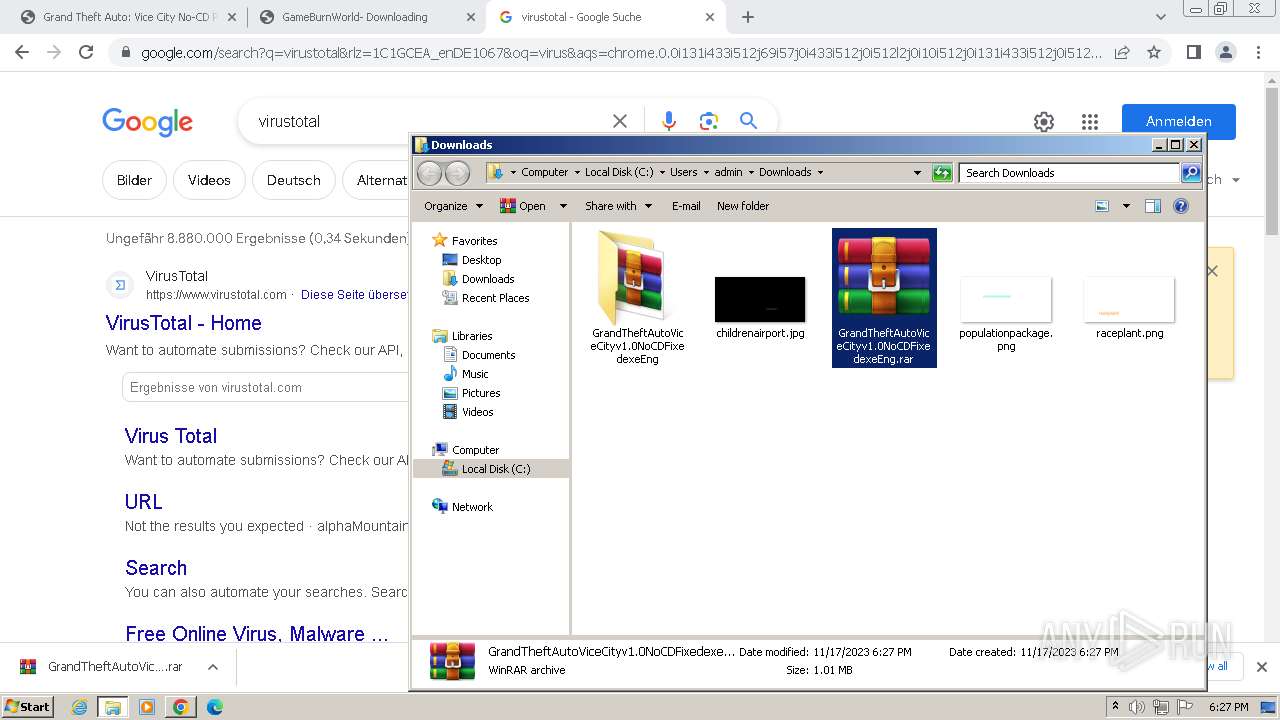Click the taskbar volume speaker icon
This screenshot has width=1280, height=720.
coord(1136,707)
